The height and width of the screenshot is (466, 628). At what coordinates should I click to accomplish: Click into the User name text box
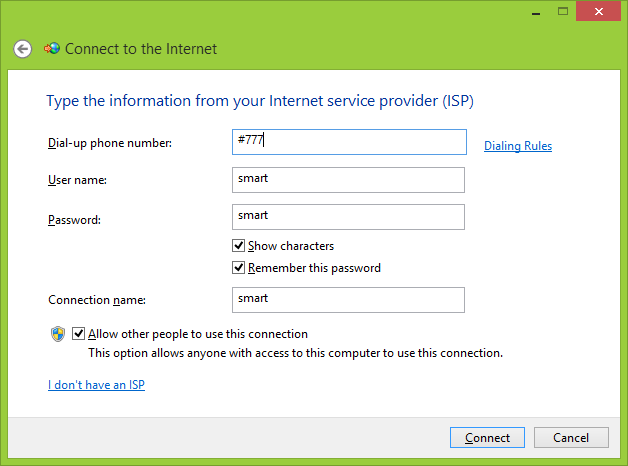(x=348, y=180)
